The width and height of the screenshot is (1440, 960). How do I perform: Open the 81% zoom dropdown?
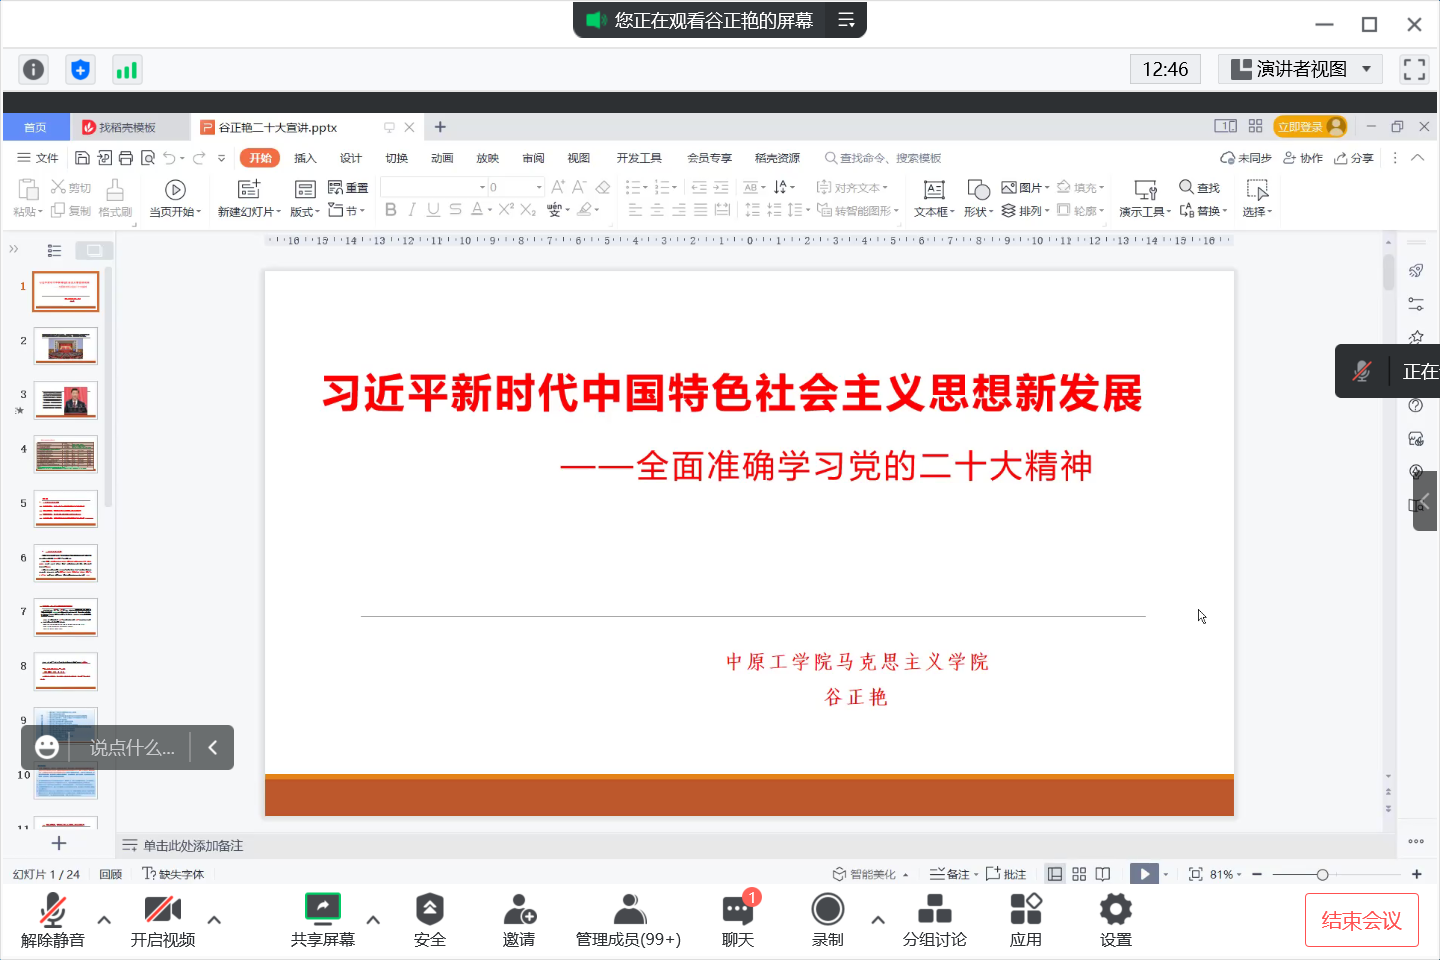pyautogui.click(x=1224, y=873)
